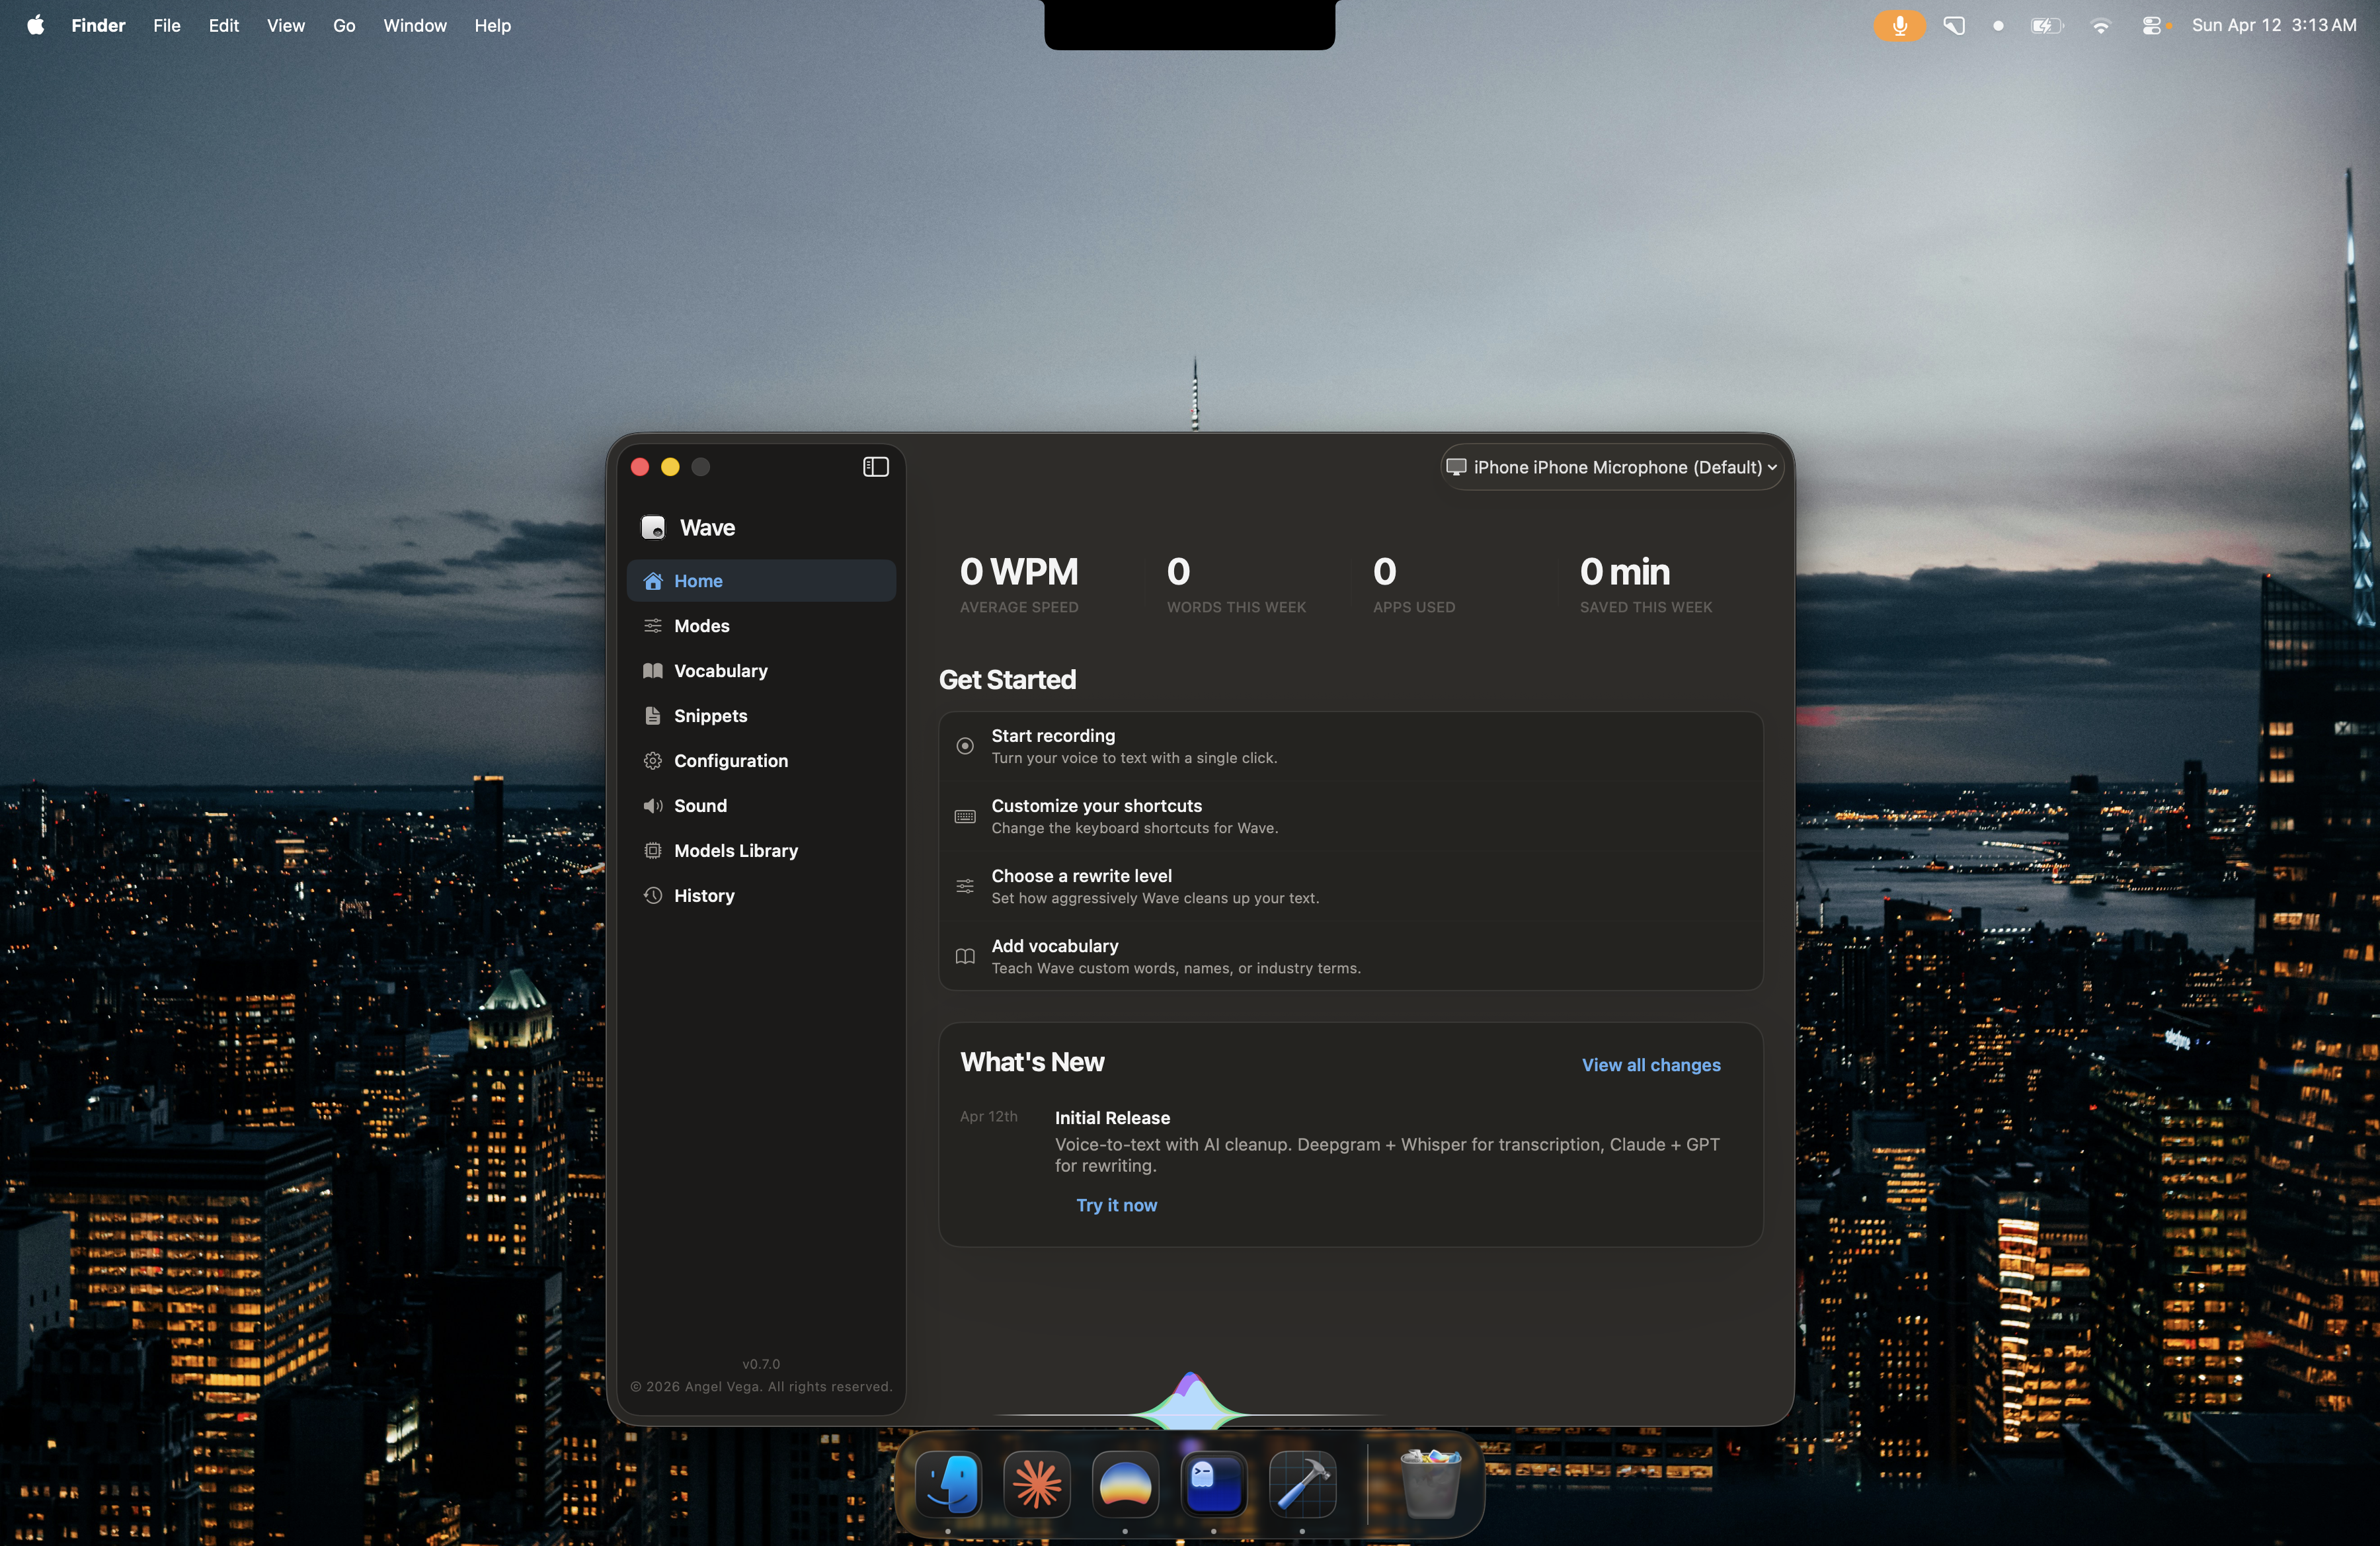The width and height of the screenshot is (2380, 1546).
Task: Open the Window menu in menu bar
Action: pos(414,25)
